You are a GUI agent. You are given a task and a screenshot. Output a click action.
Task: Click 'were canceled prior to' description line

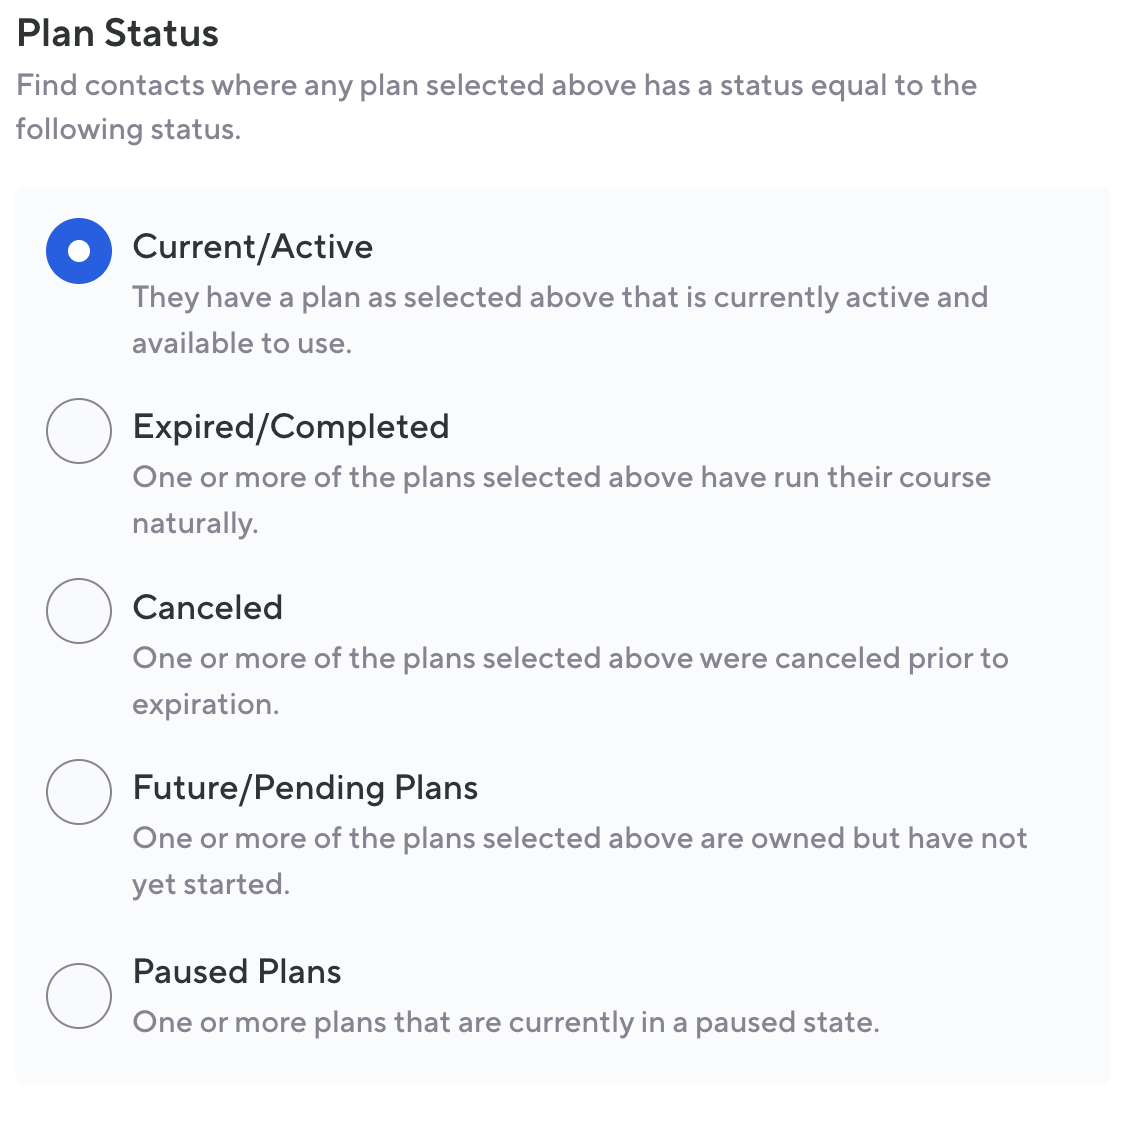pos(570,658)
